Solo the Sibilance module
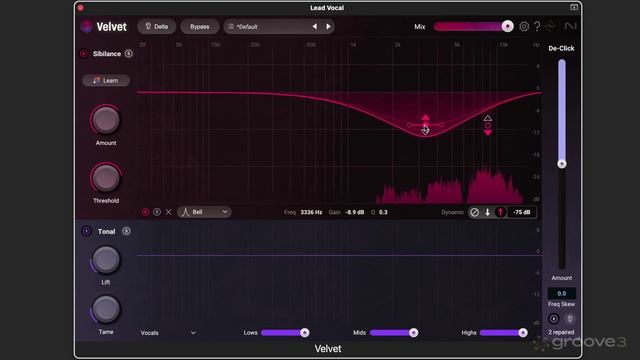 (129, 53)
